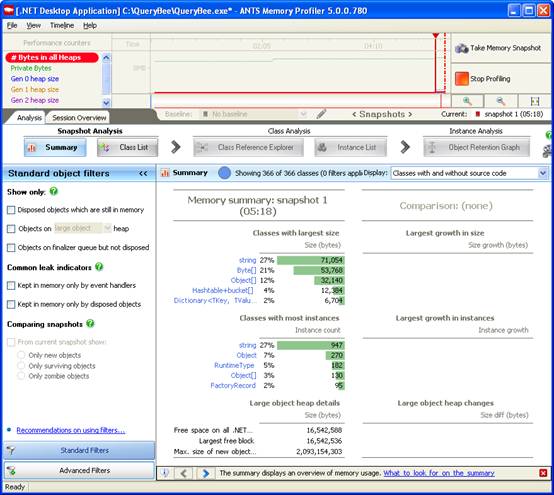Image resolution: width=554 pixels, height=495 pixels.
Task: Select Only new objects radio button
Action: pyautogui.click(x=21, y=355)
